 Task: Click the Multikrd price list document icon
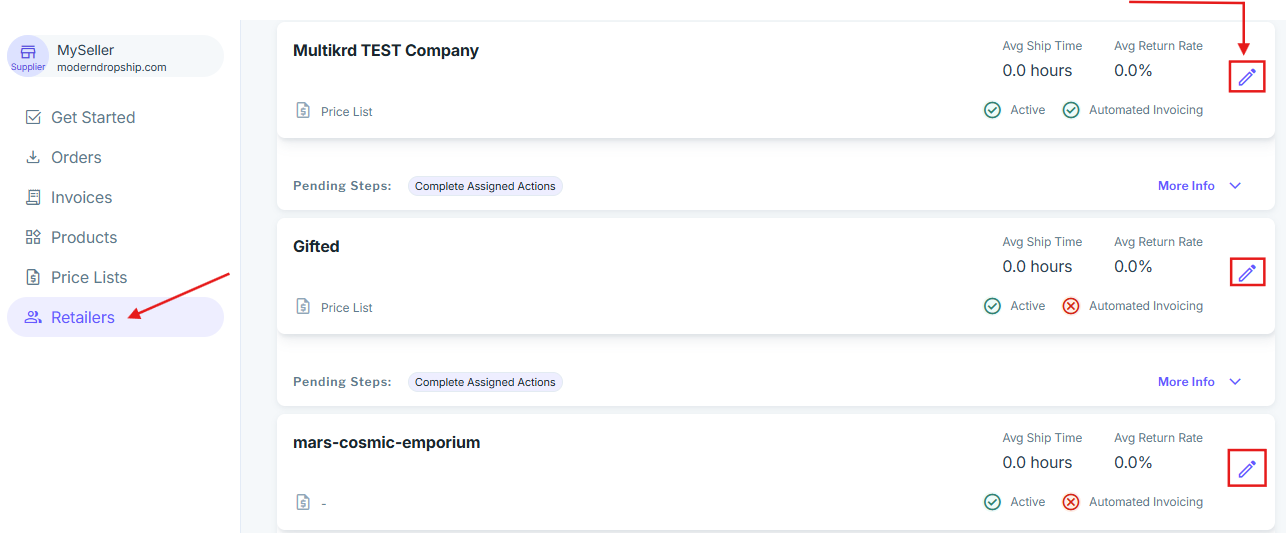pos(303,110)
